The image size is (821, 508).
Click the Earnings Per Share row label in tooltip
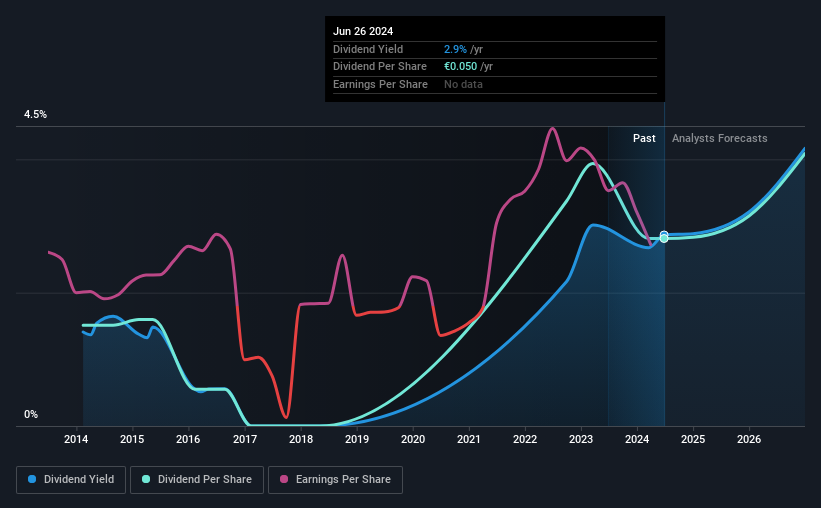point(380,84)
